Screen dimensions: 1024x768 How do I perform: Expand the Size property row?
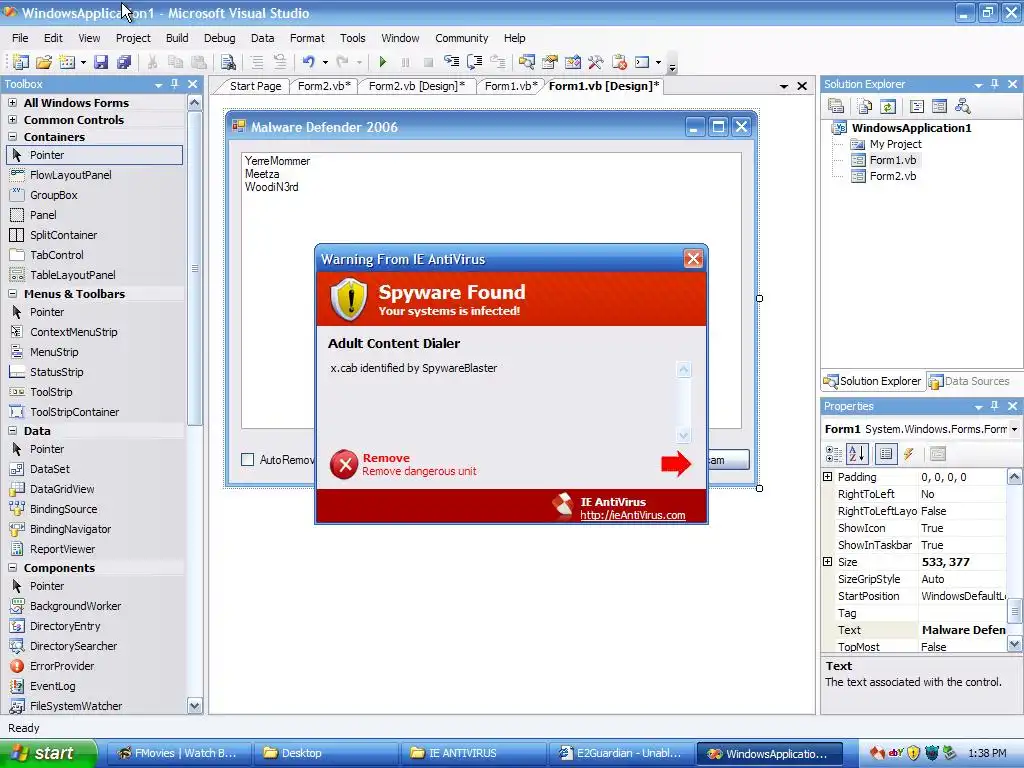[827, 562]
